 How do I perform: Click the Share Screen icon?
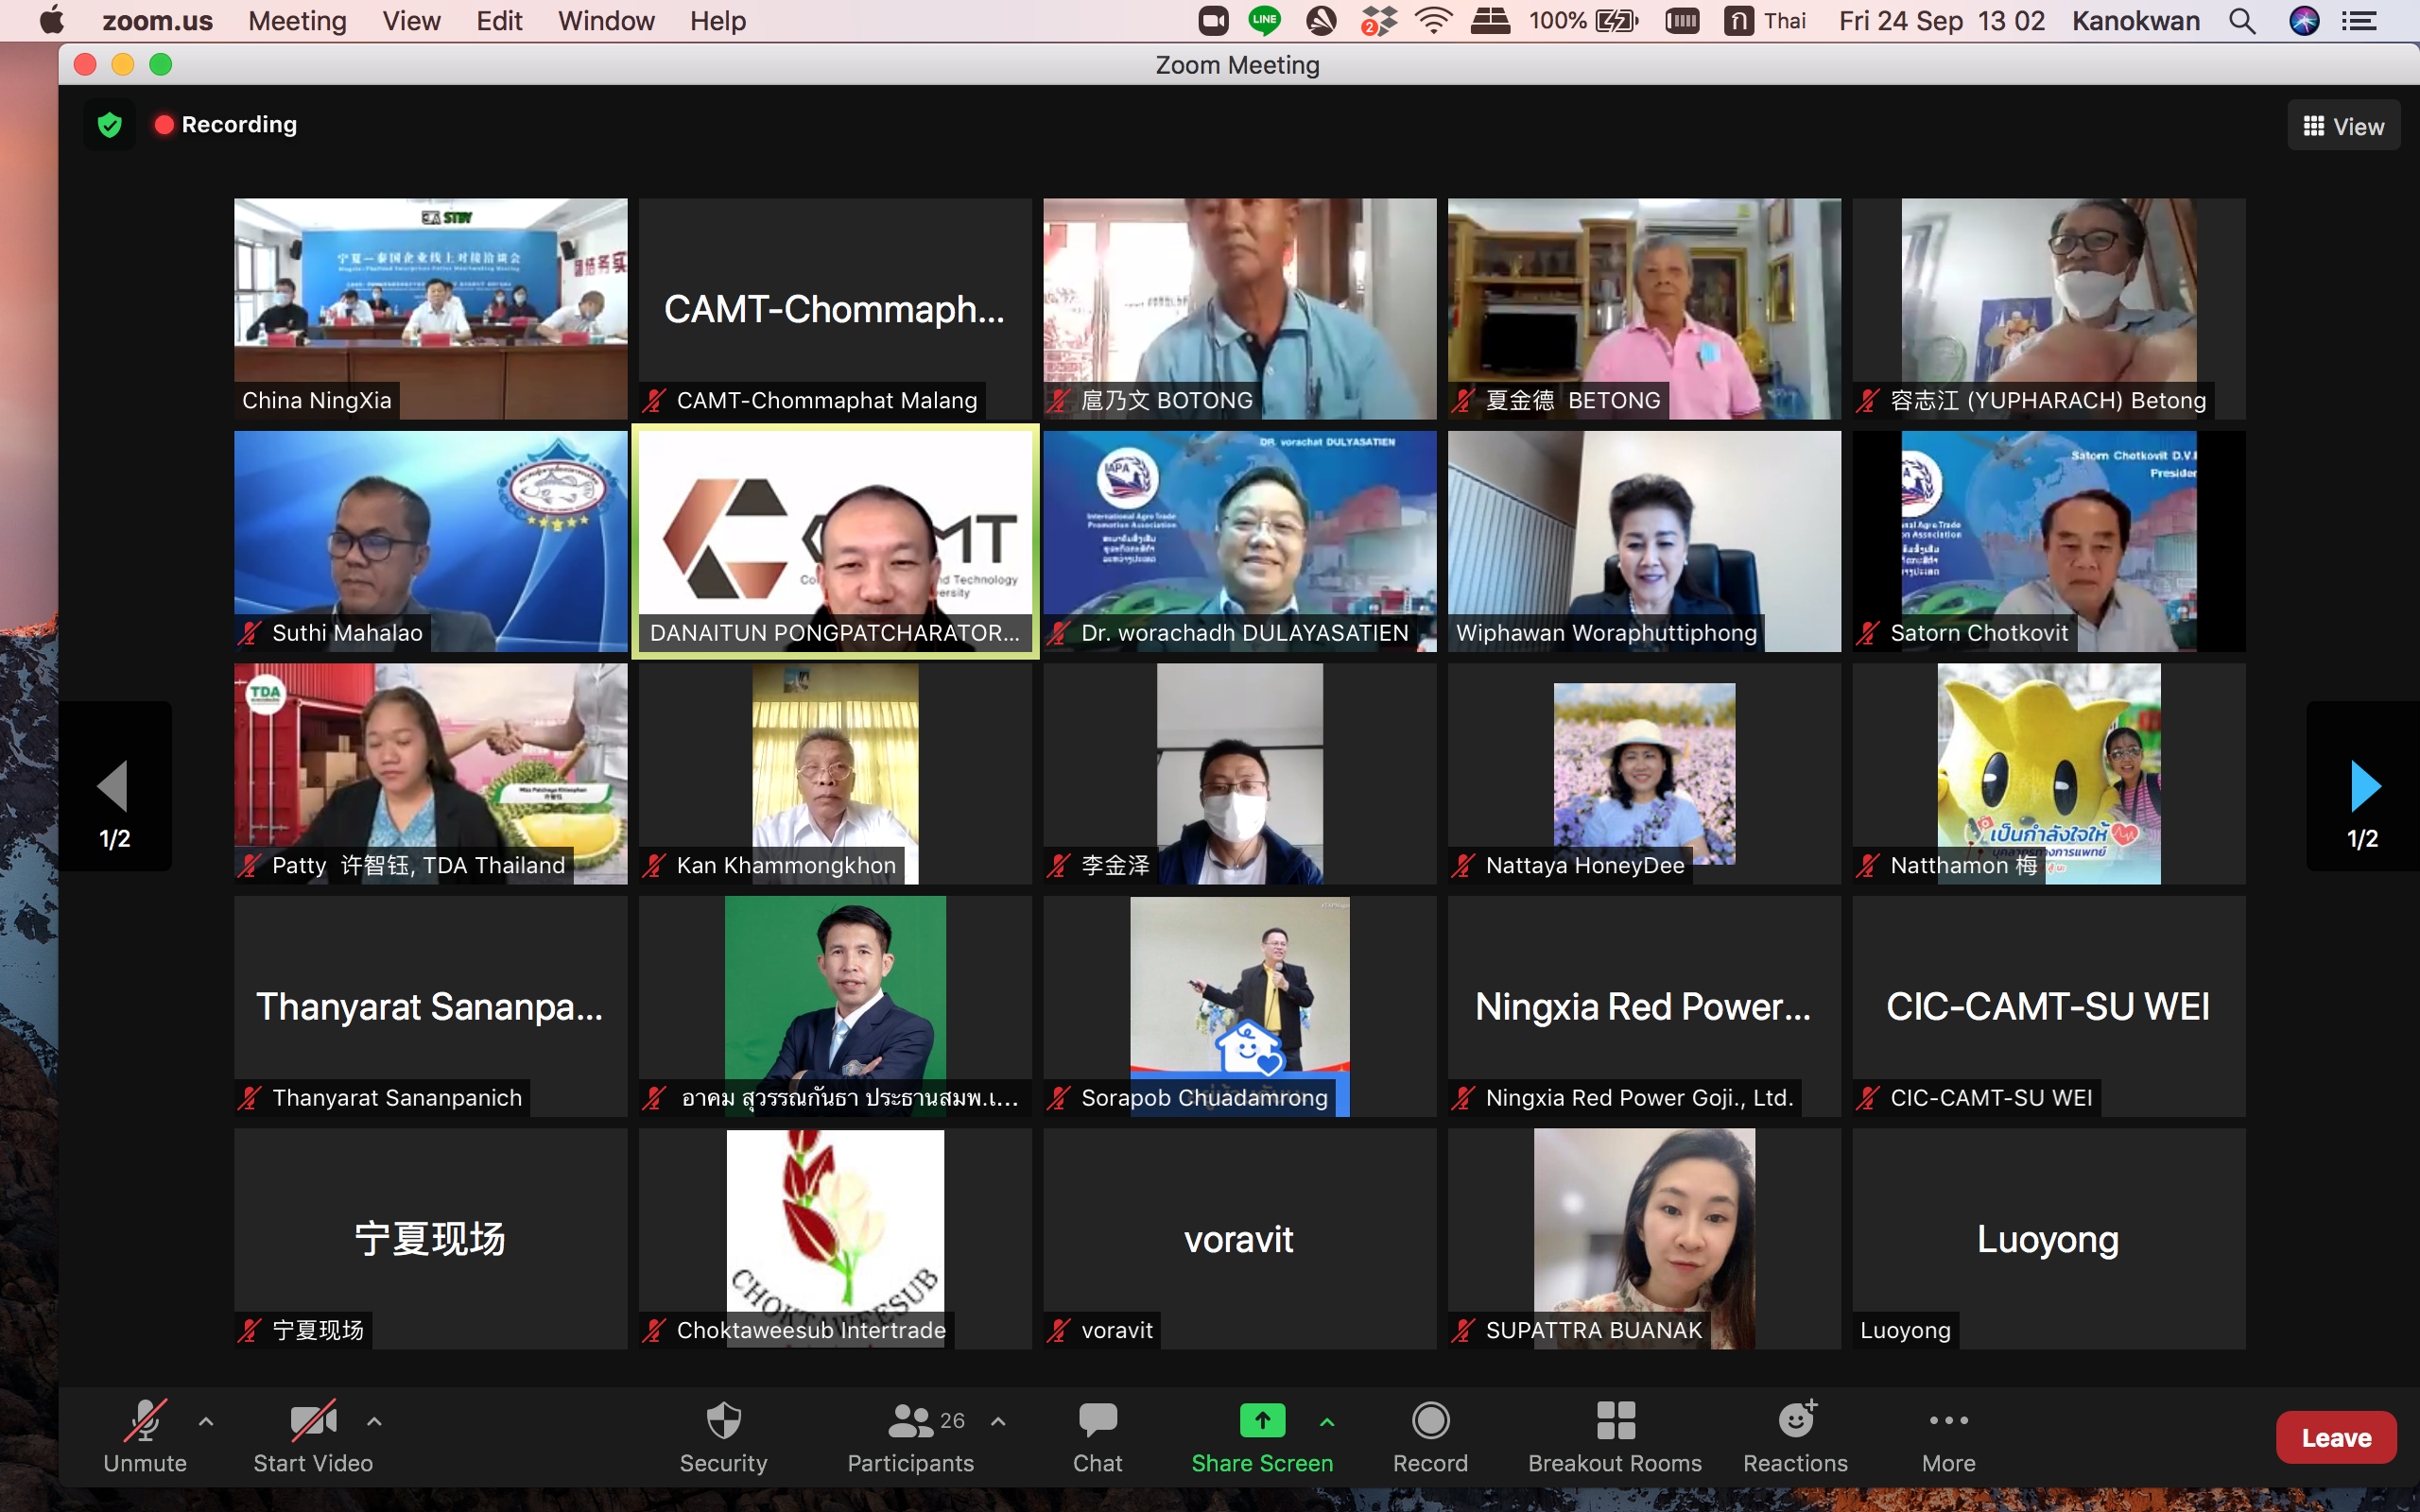pyautogui.click(x=1262, y=1421)
